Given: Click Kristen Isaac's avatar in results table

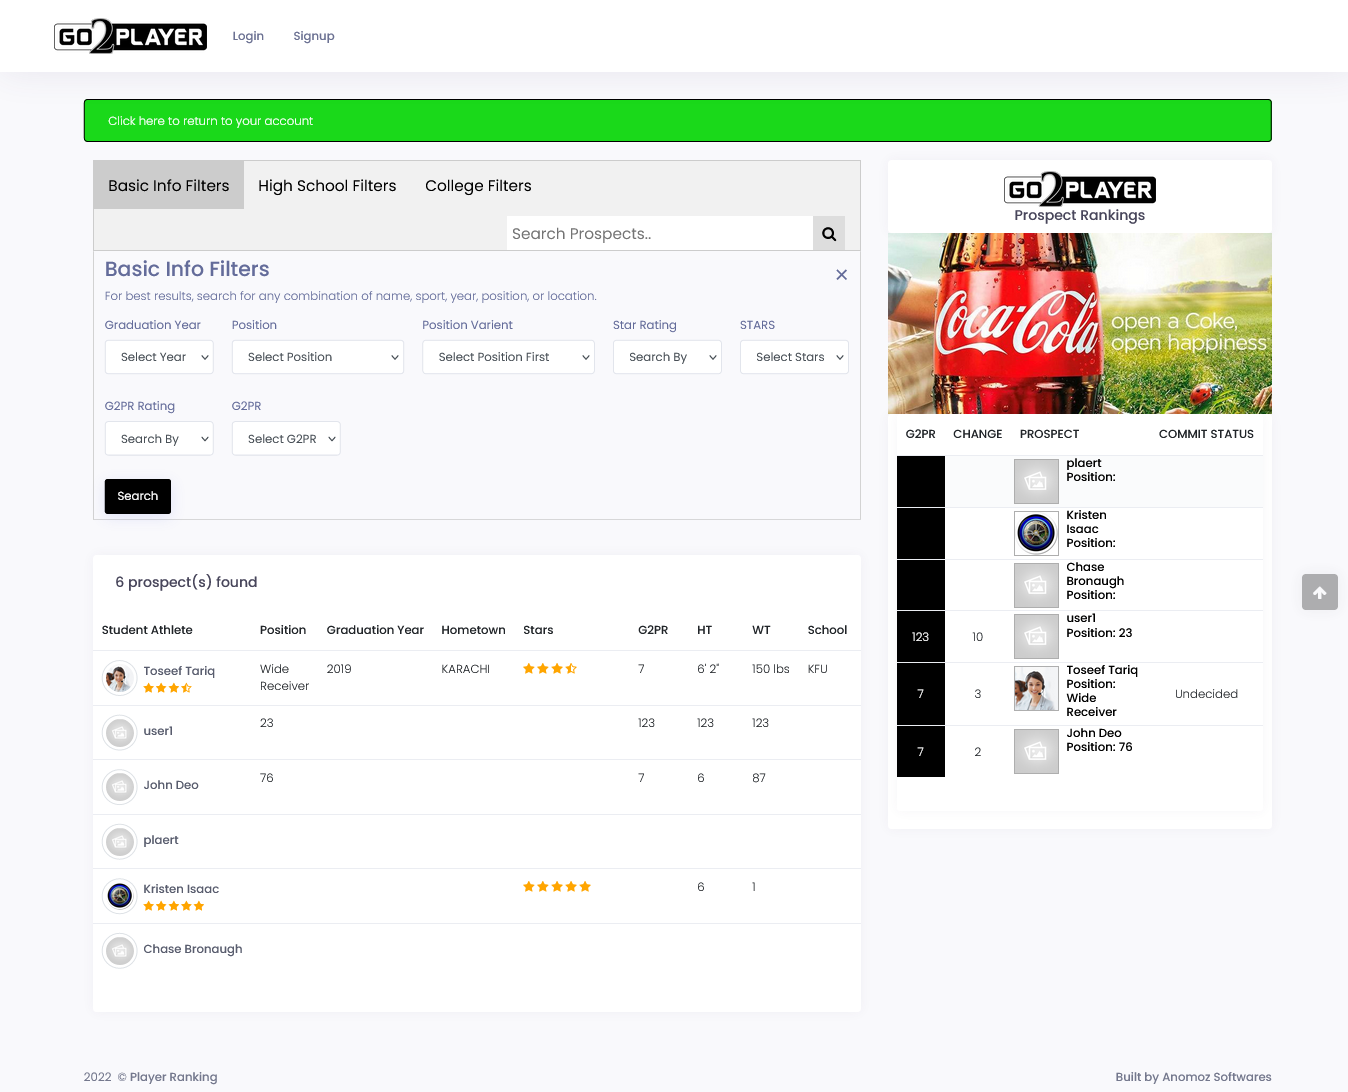Looking at the screenshot, I should 120,896.
